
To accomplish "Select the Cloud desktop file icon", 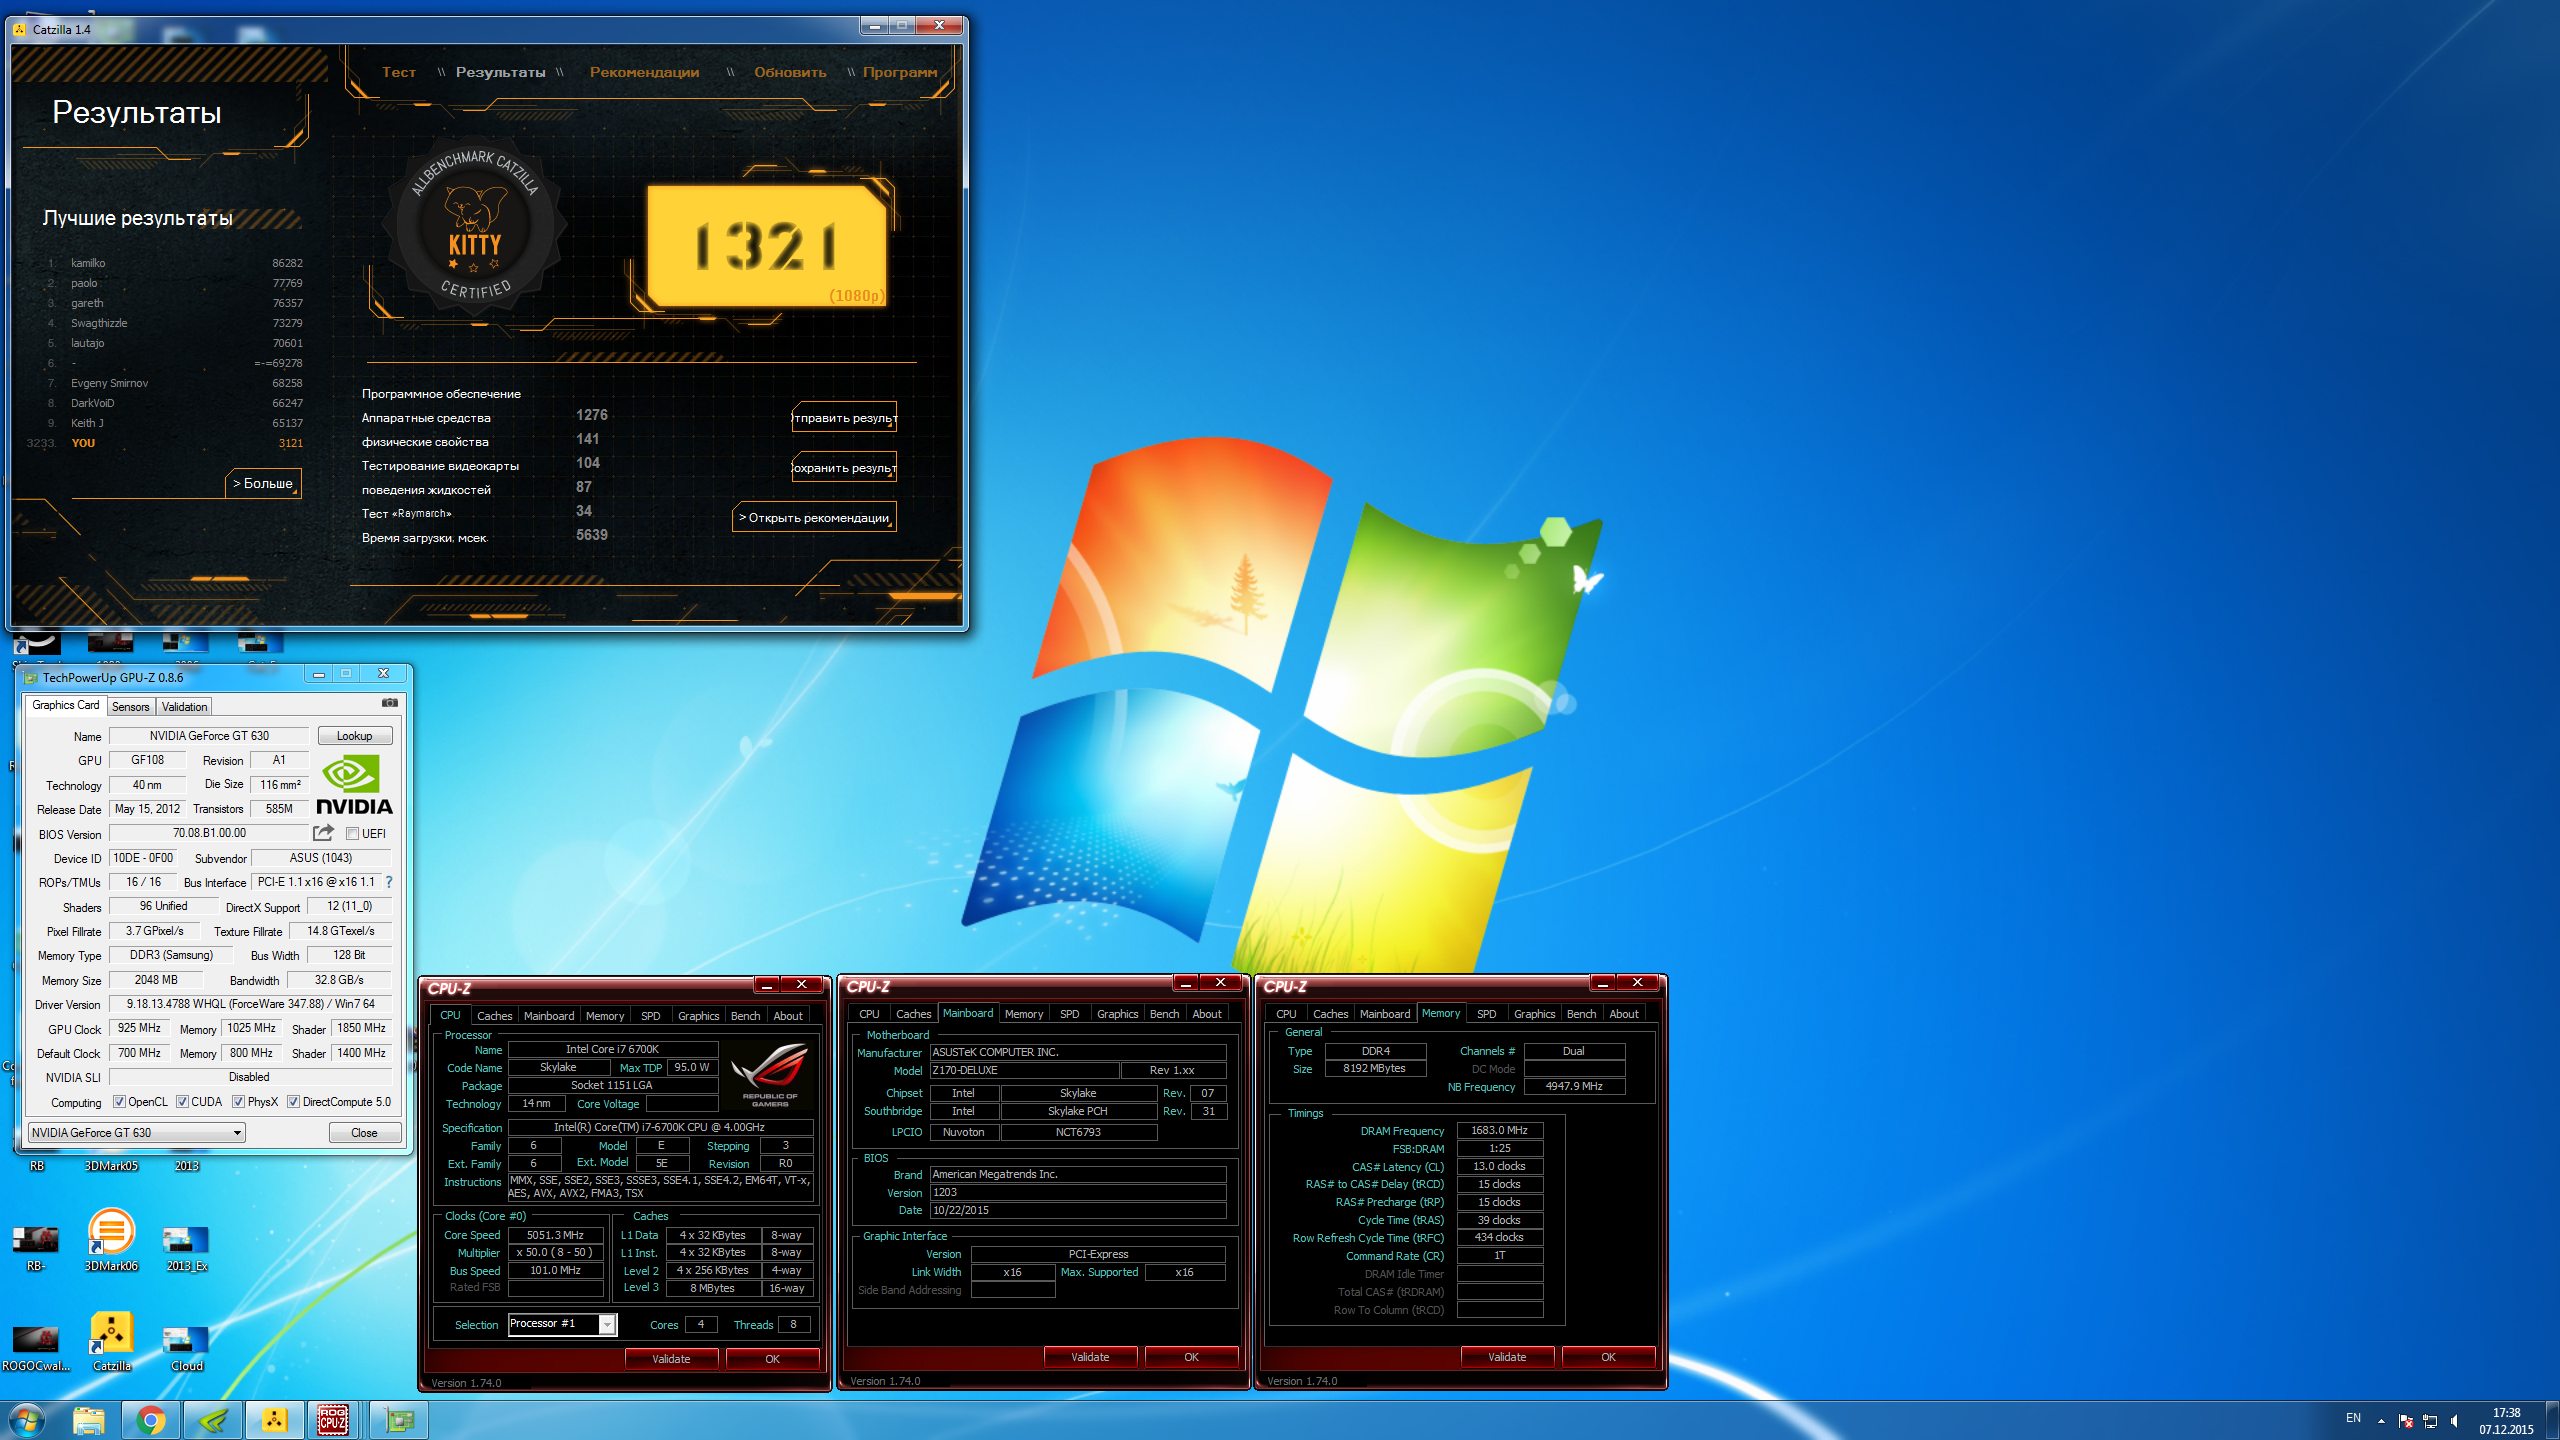I will [186, 1345].
